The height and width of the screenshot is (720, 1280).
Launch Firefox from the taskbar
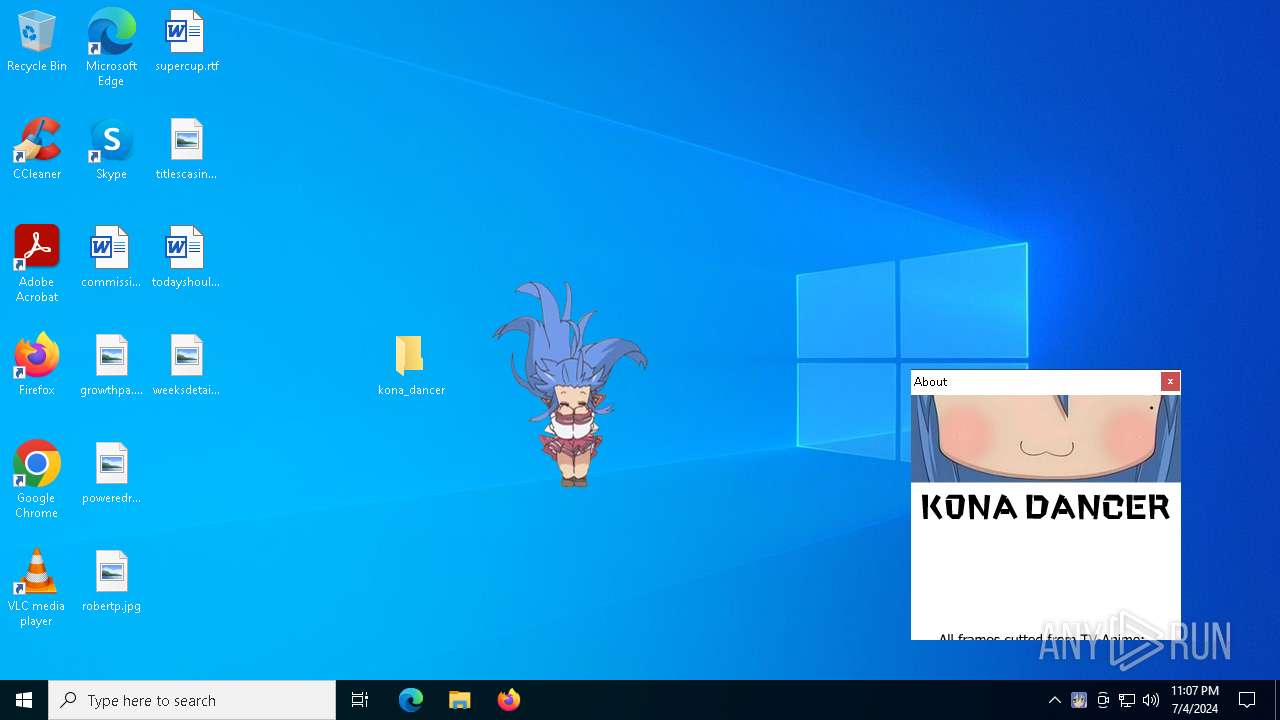(x=509, y=700)
